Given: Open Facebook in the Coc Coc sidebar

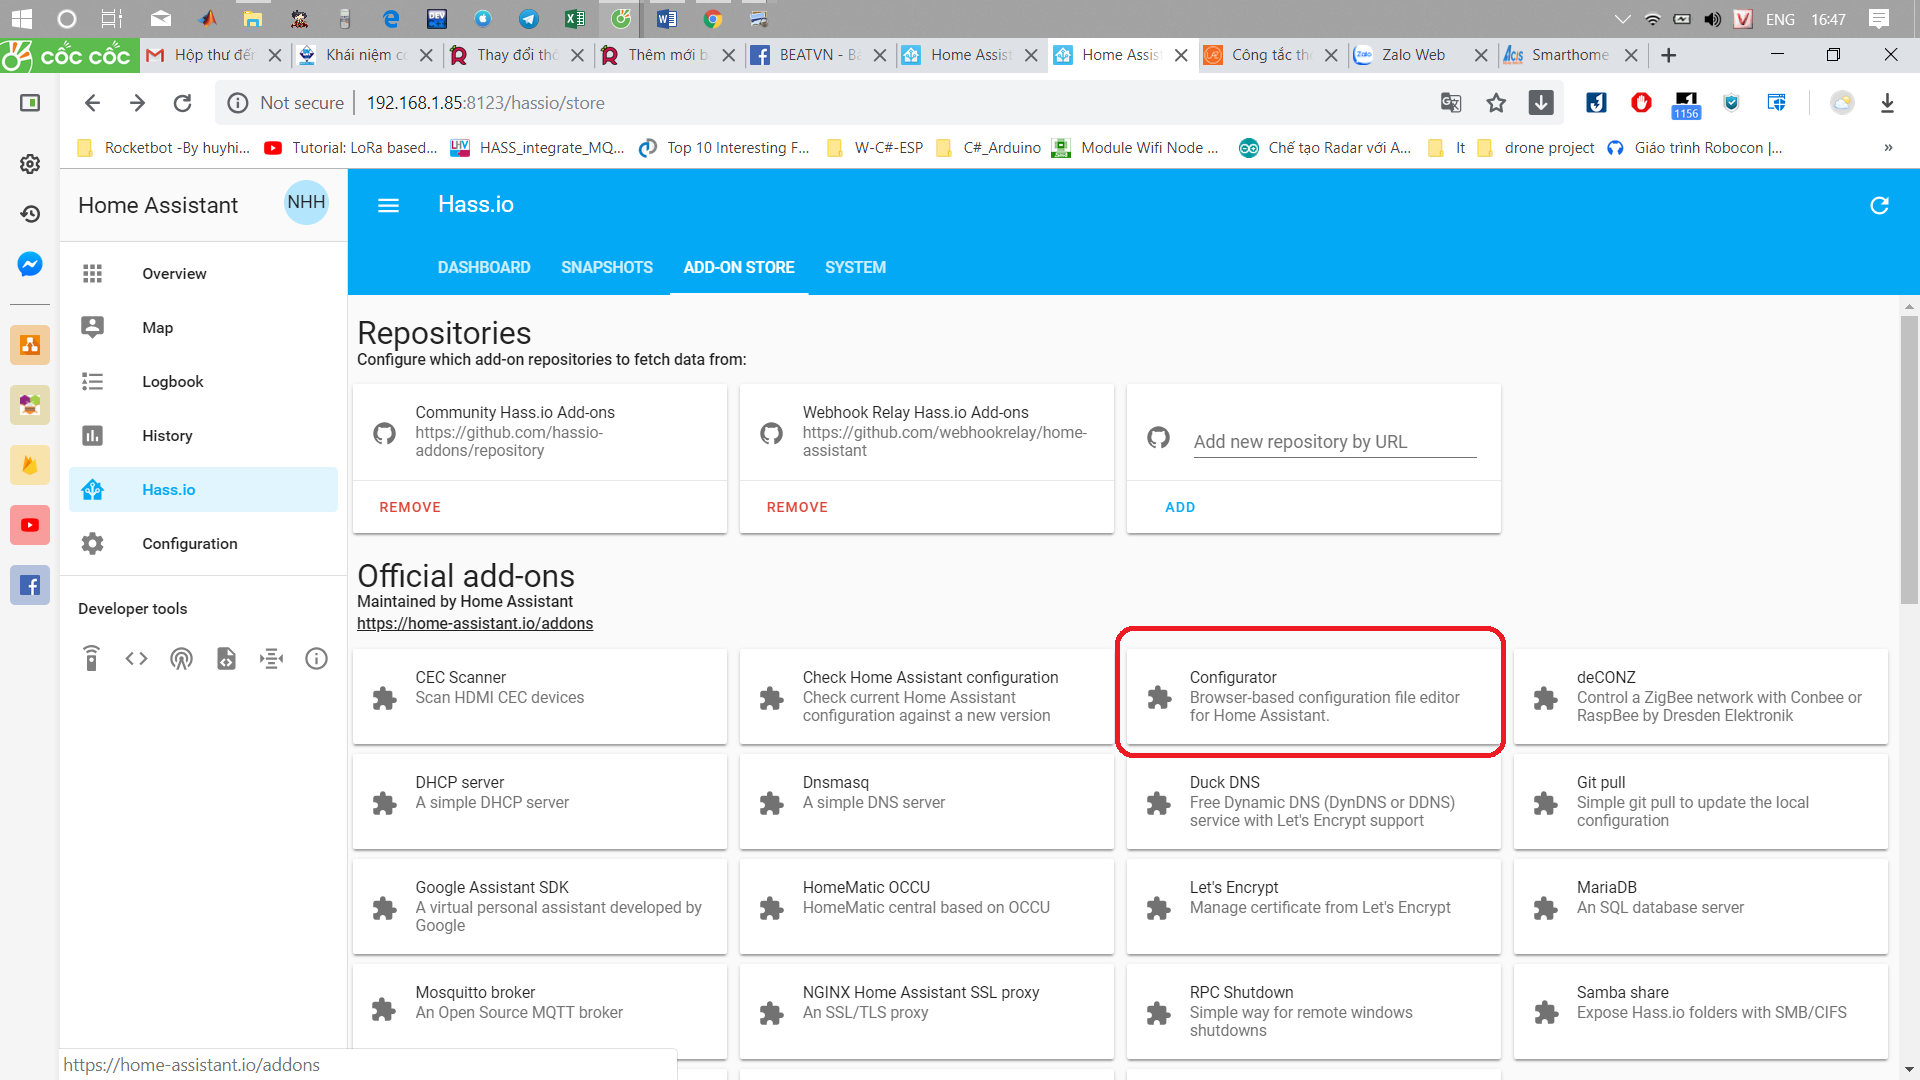Looking at the screenshot, I should pos(30,585).
